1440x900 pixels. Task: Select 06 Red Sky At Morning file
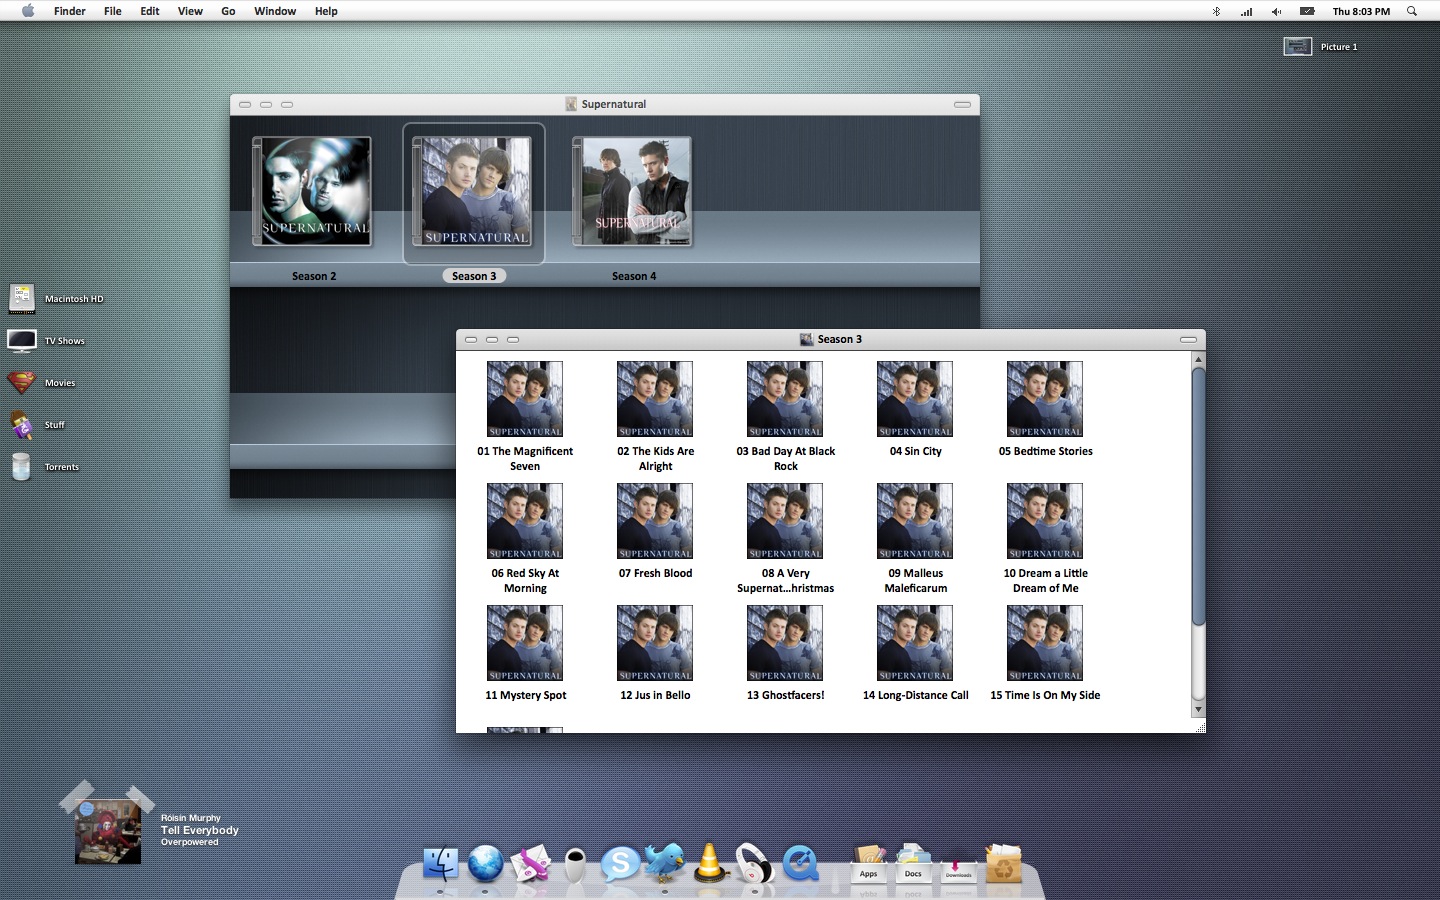click(525, 521)
